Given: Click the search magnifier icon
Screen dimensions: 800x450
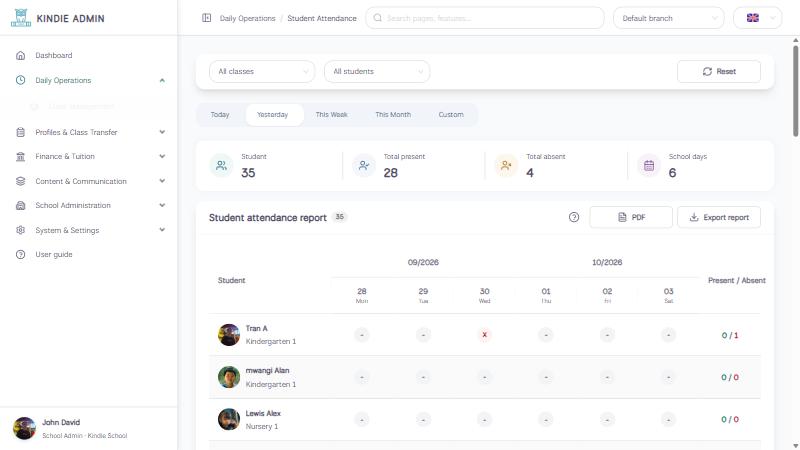Looking at the screenshot, I should (x=378, y=18).
